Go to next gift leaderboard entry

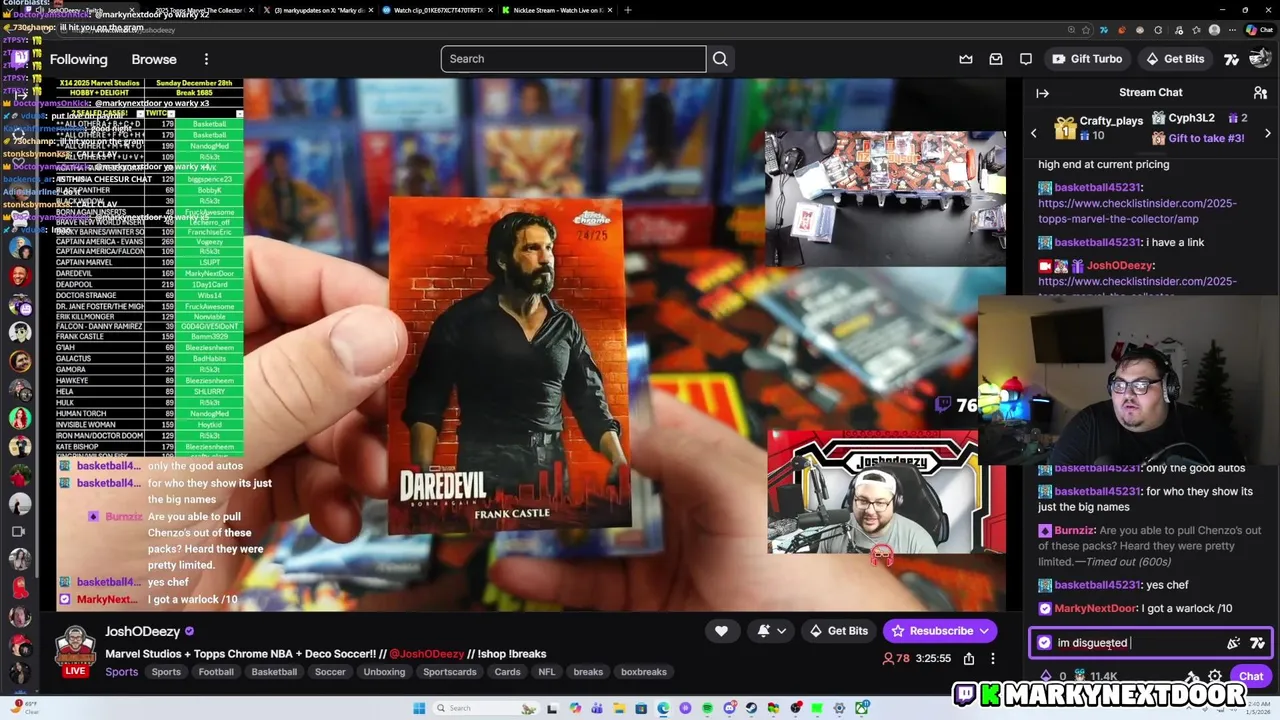point(1267,133)
